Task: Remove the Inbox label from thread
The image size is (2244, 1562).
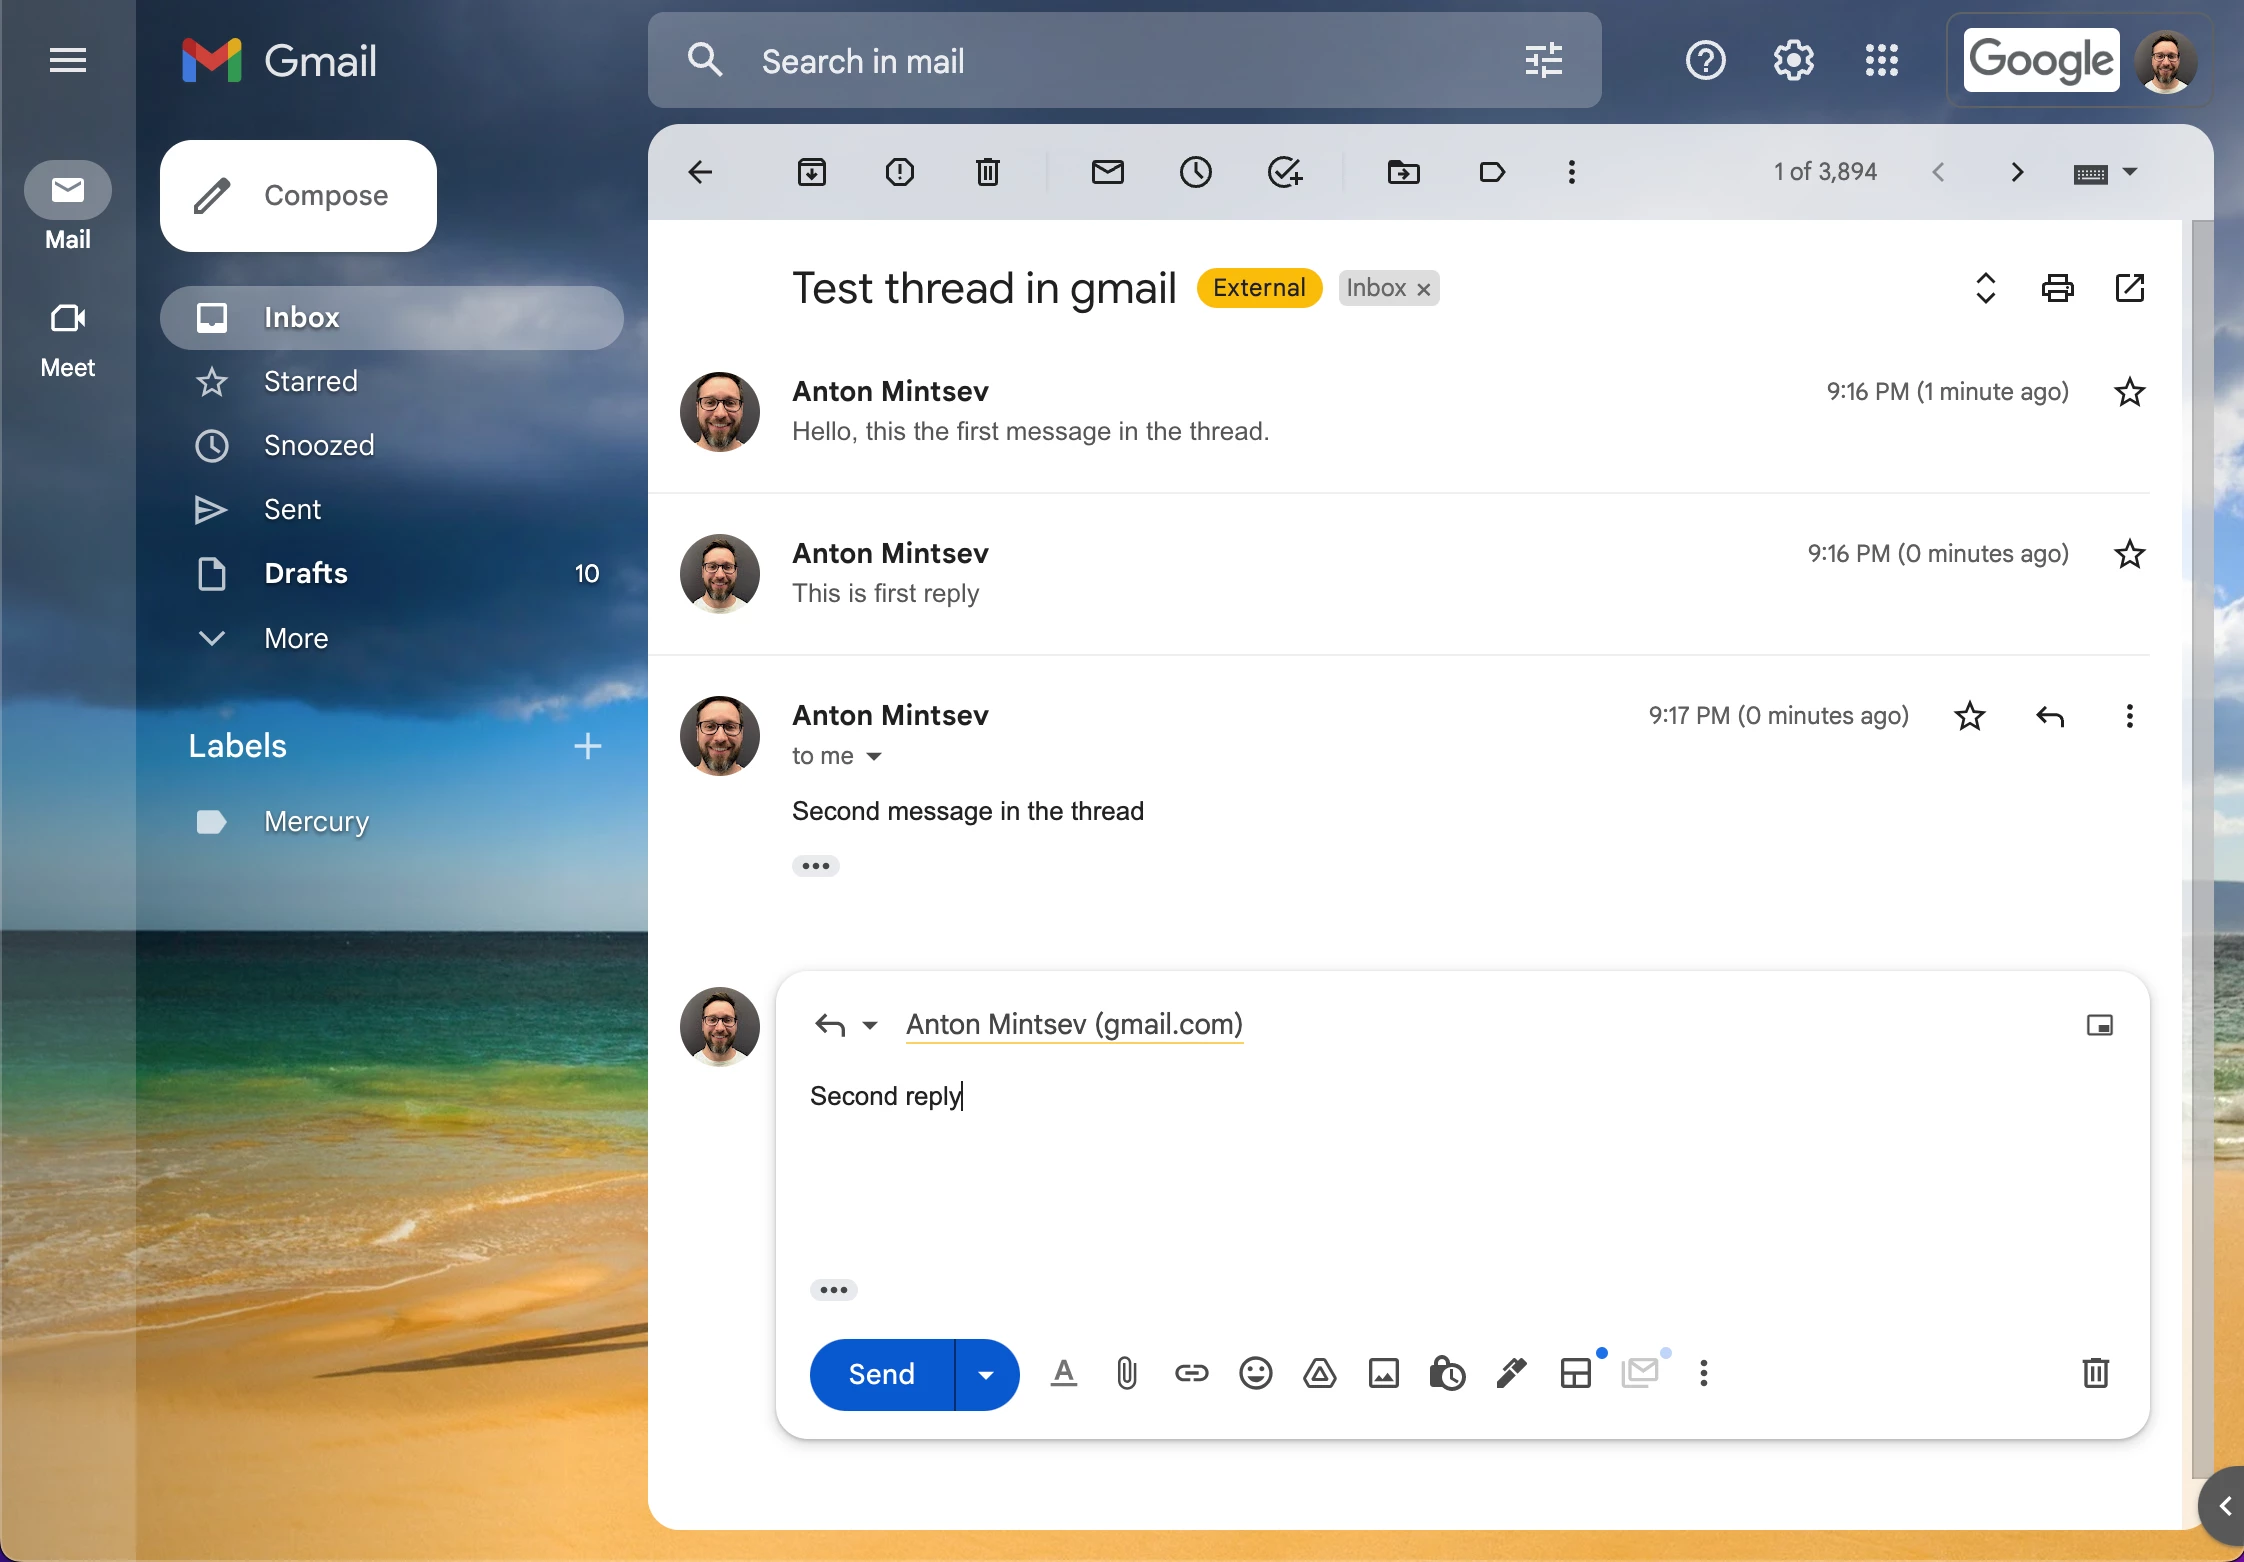Action: point(1424,289)
